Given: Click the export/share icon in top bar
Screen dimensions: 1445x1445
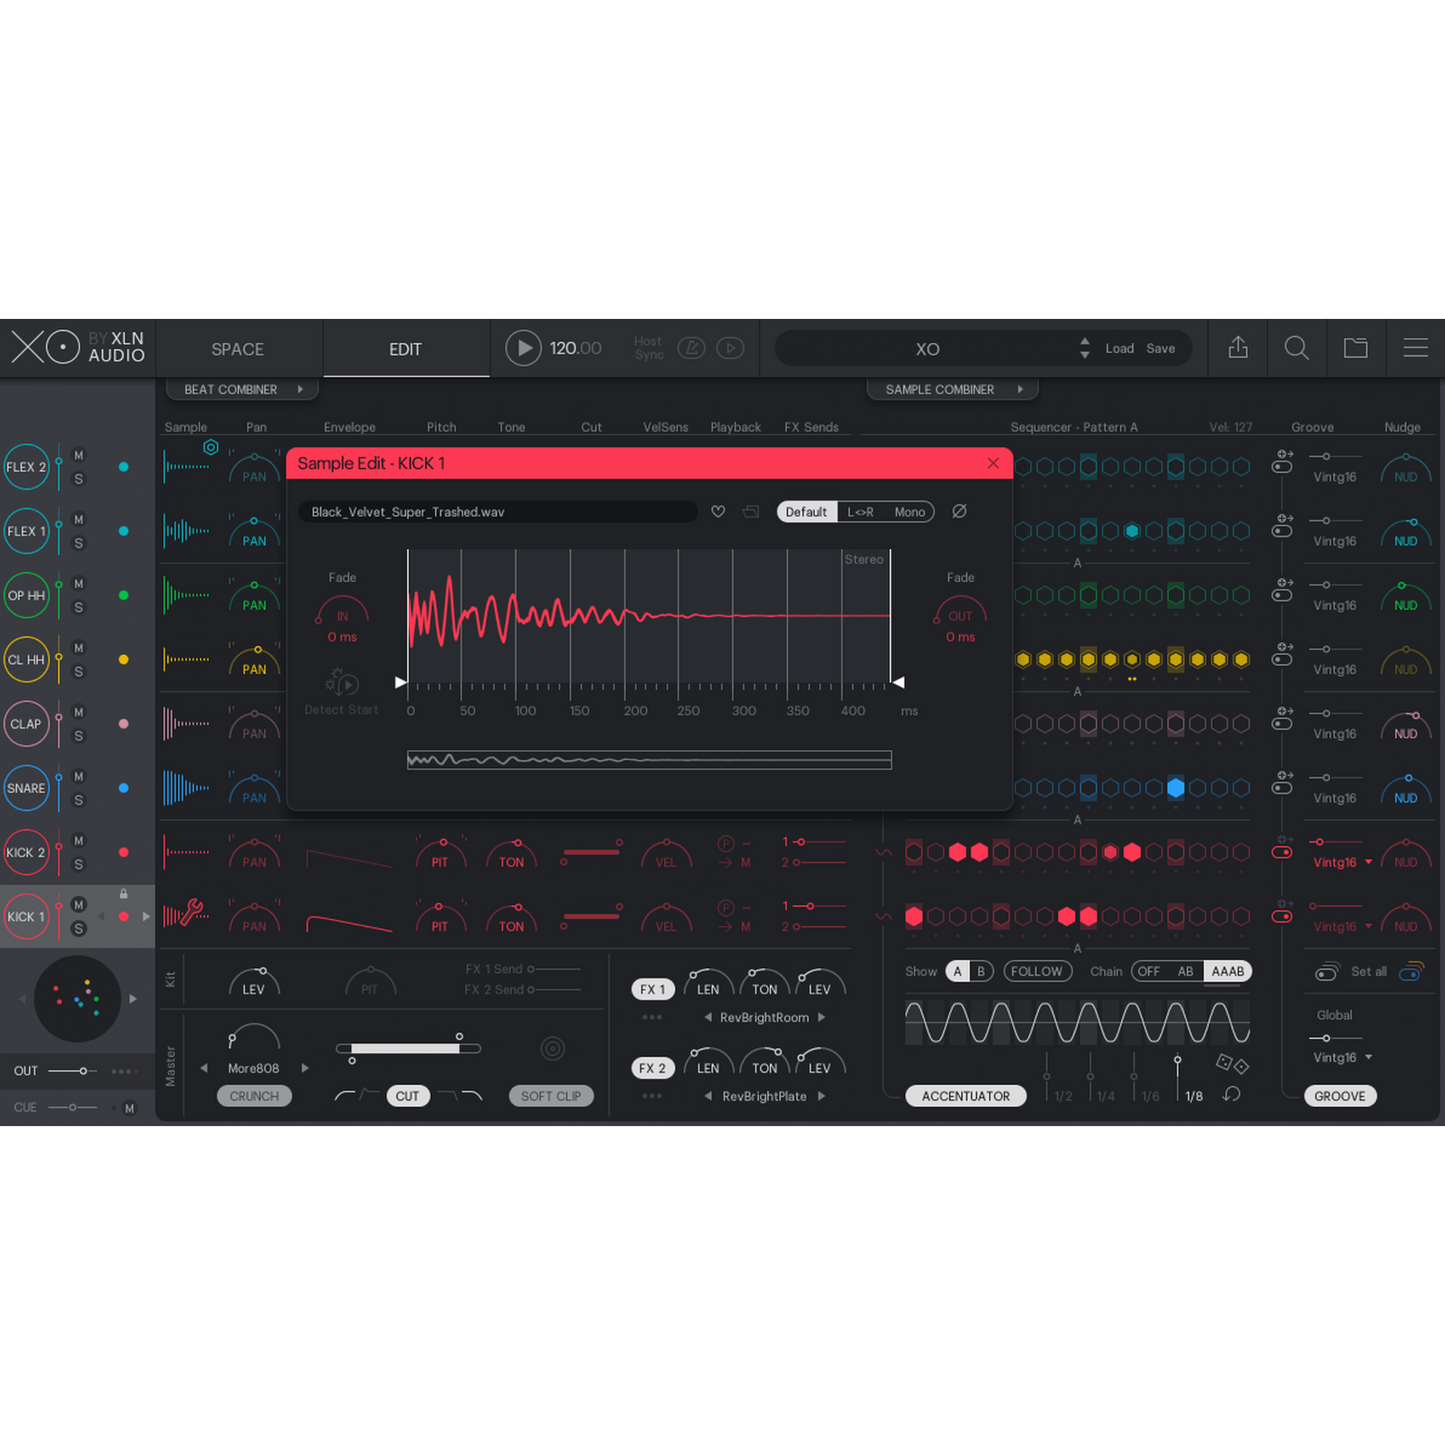Looking at the screenshot, I should [1238, 348].
